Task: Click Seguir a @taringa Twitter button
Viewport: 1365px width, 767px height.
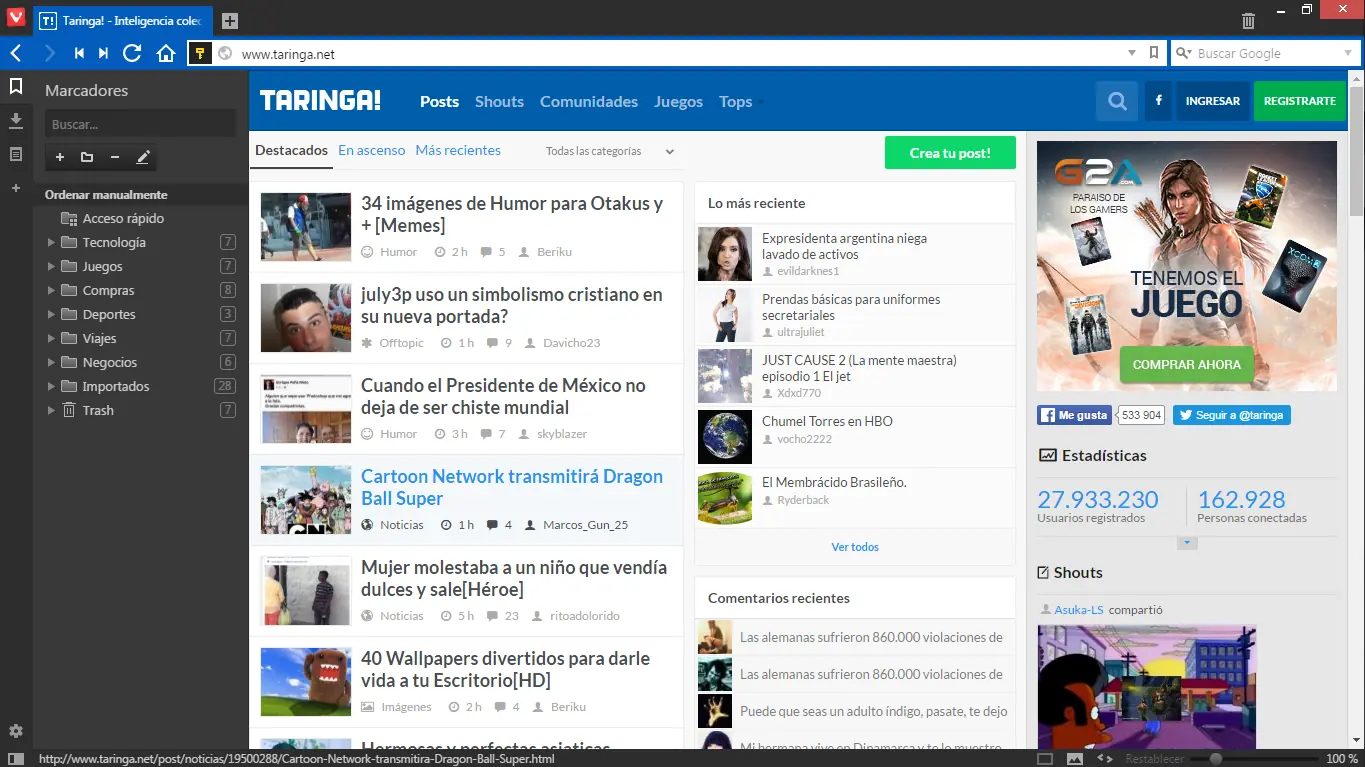Action: point(1232,415)
